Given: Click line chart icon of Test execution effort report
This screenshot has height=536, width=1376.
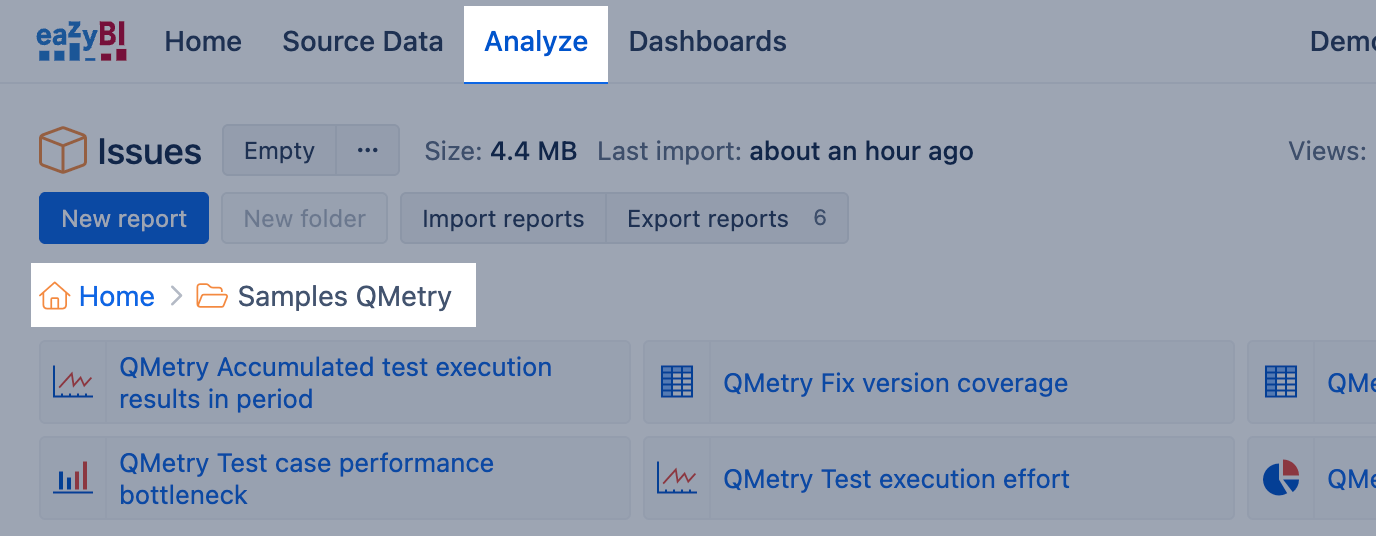Looking at the screenshot, I should pyautogui.click(x=677, y=478).
